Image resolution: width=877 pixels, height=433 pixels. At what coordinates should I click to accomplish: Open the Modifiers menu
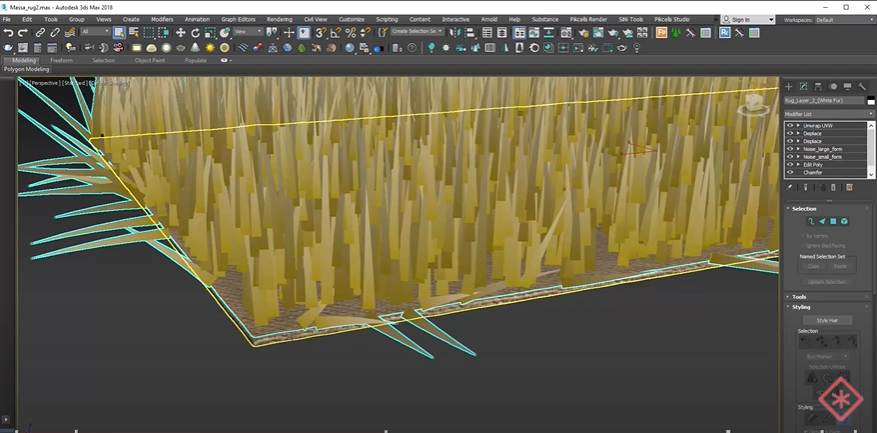tap(162, 19)
